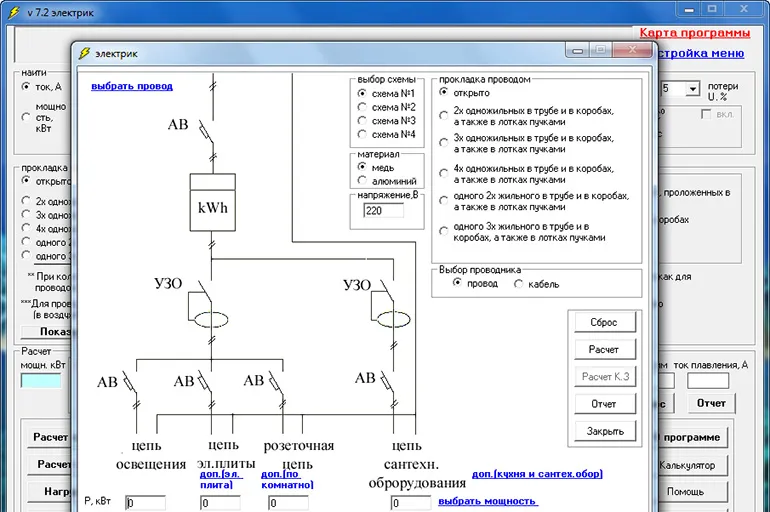Open the Карта программы link
This screenshot has height=512, width=770.
click(694, 33)
